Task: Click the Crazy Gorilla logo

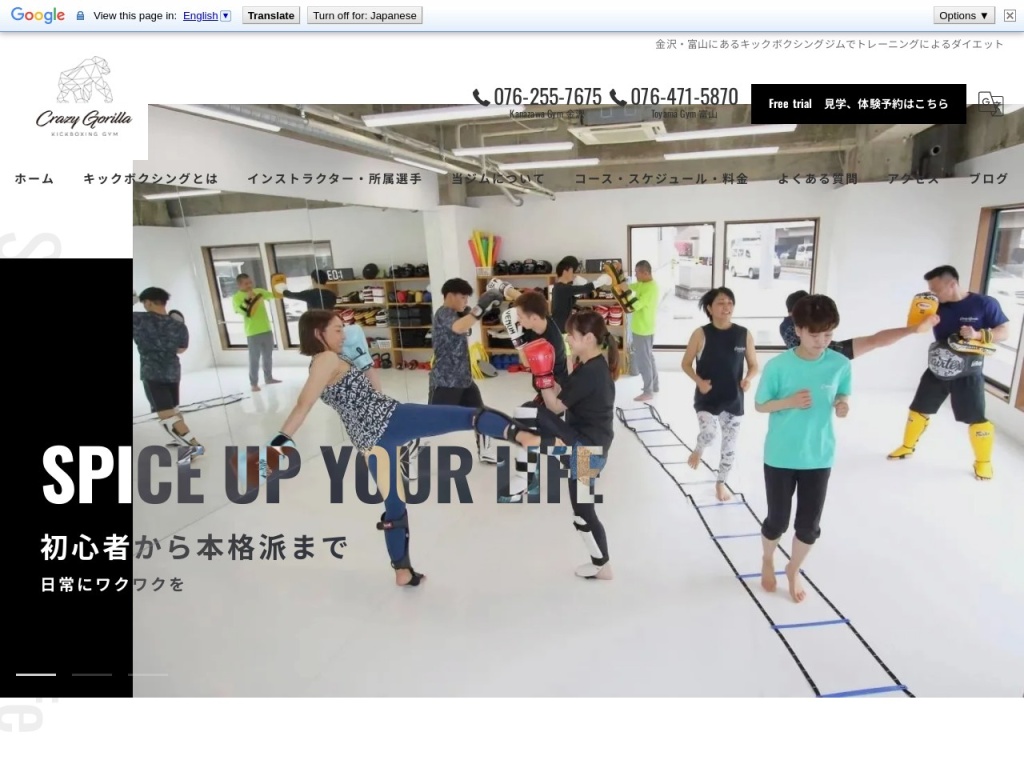Action: 84,97
